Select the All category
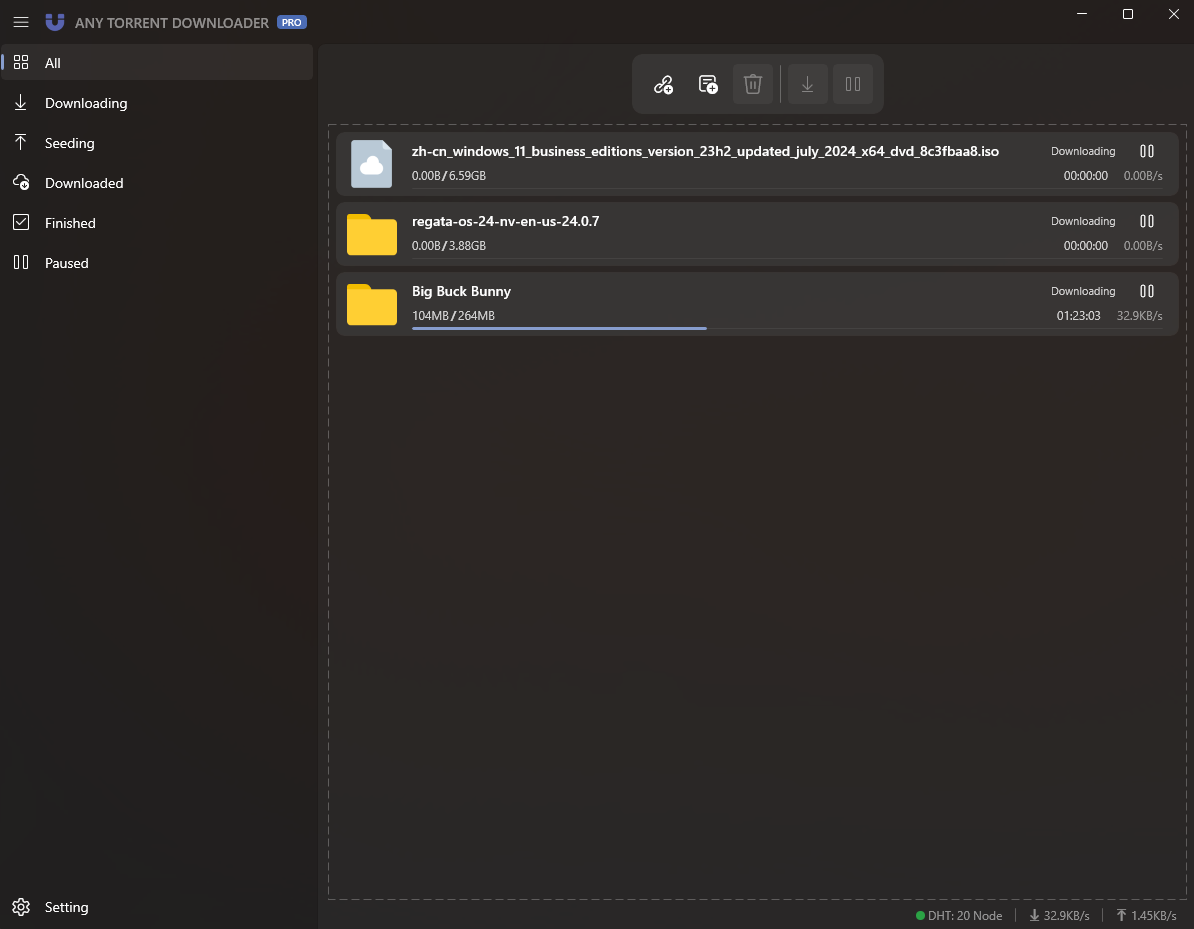The width and height of the screenshot is (1194, 929). pyautogui.click(x=157, y=62)
